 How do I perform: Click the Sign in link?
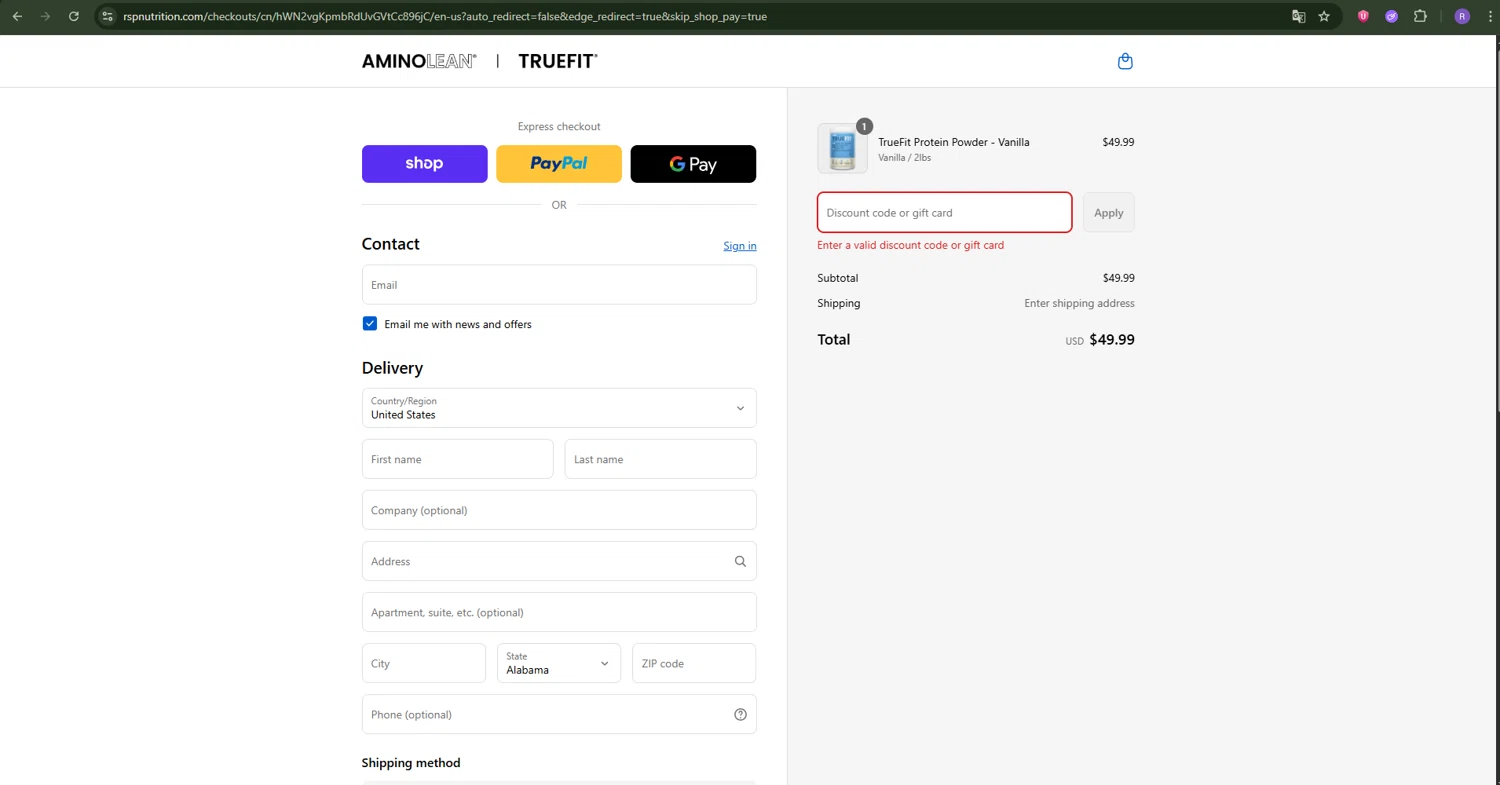[740, 246]
